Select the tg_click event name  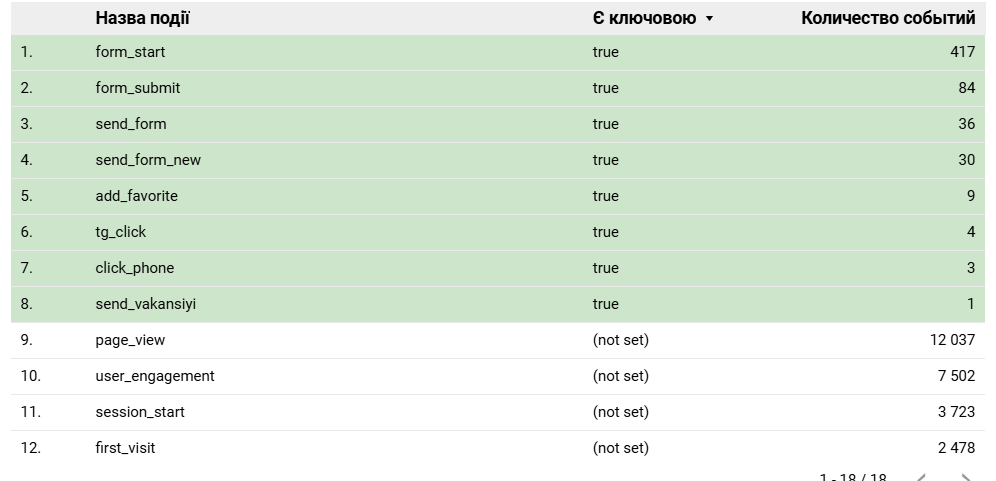pos(121,232)
